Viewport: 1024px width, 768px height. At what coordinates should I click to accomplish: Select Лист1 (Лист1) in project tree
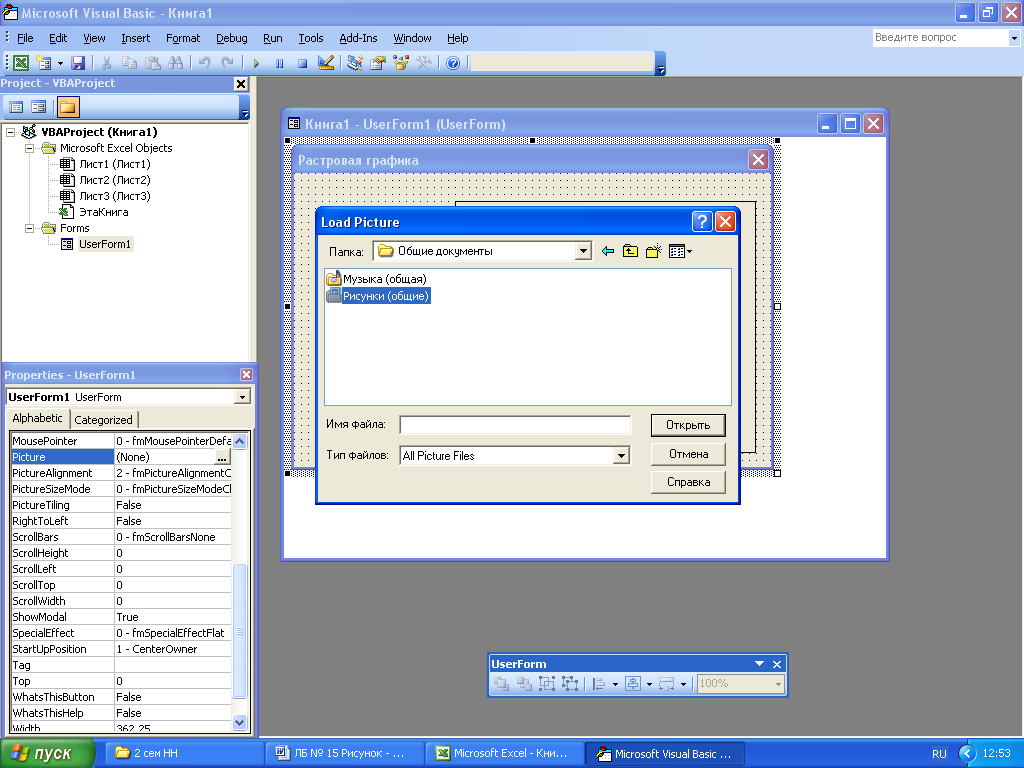point(114,164)
